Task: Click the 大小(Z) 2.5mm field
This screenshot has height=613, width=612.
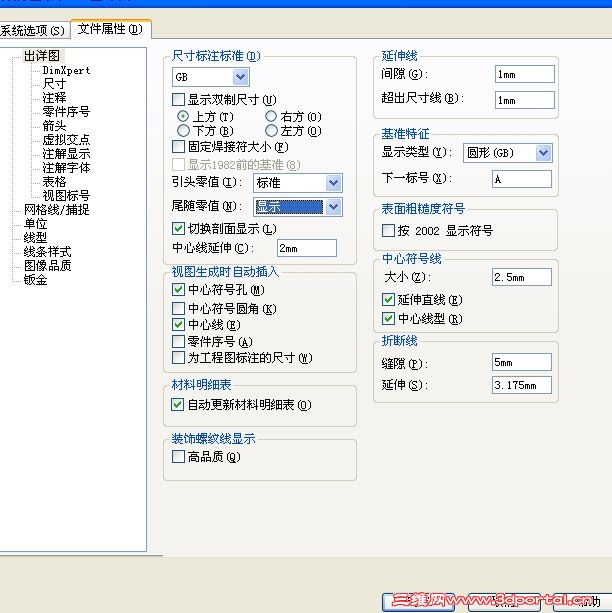Action: (x=522, y=277)
